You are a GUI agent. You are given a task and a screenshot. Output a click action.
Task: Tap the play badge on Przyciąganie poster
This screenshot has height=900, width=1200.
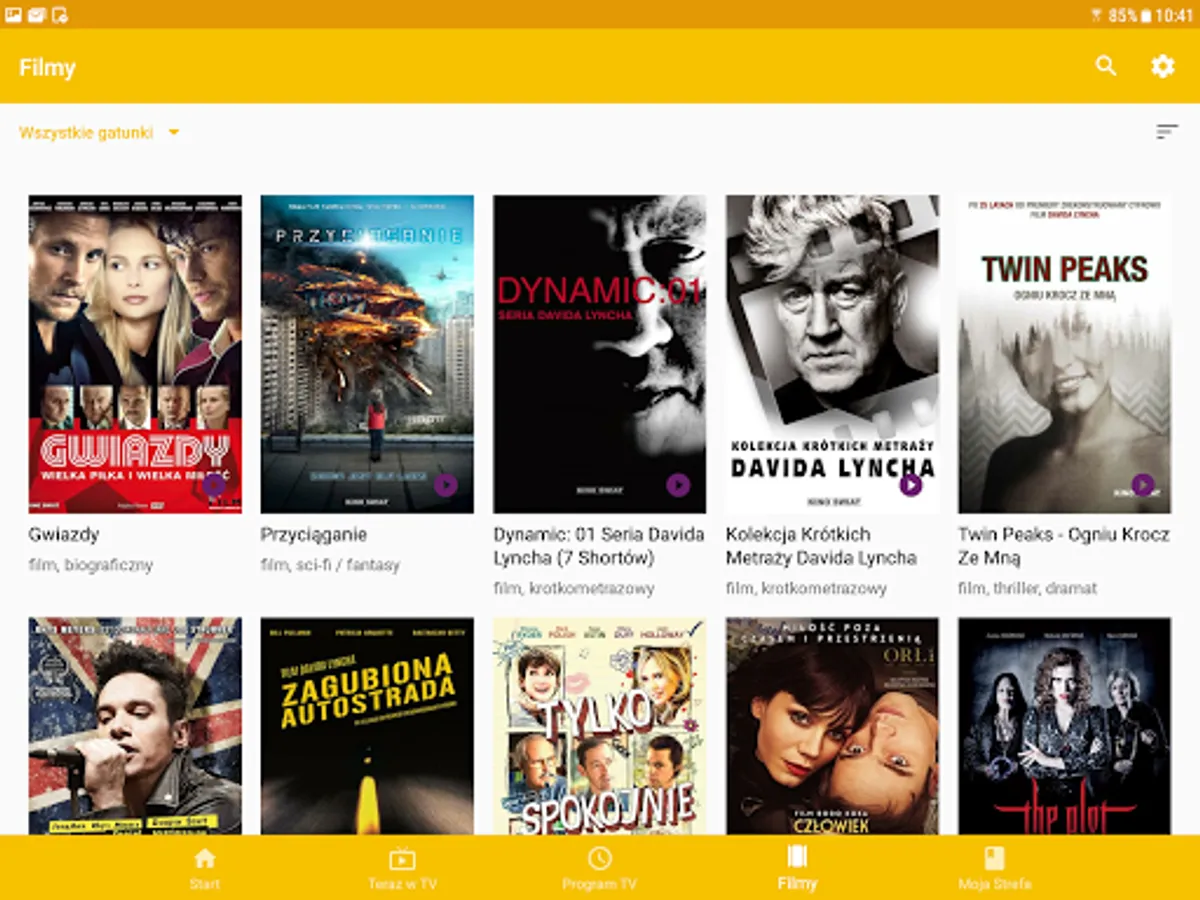446,485
